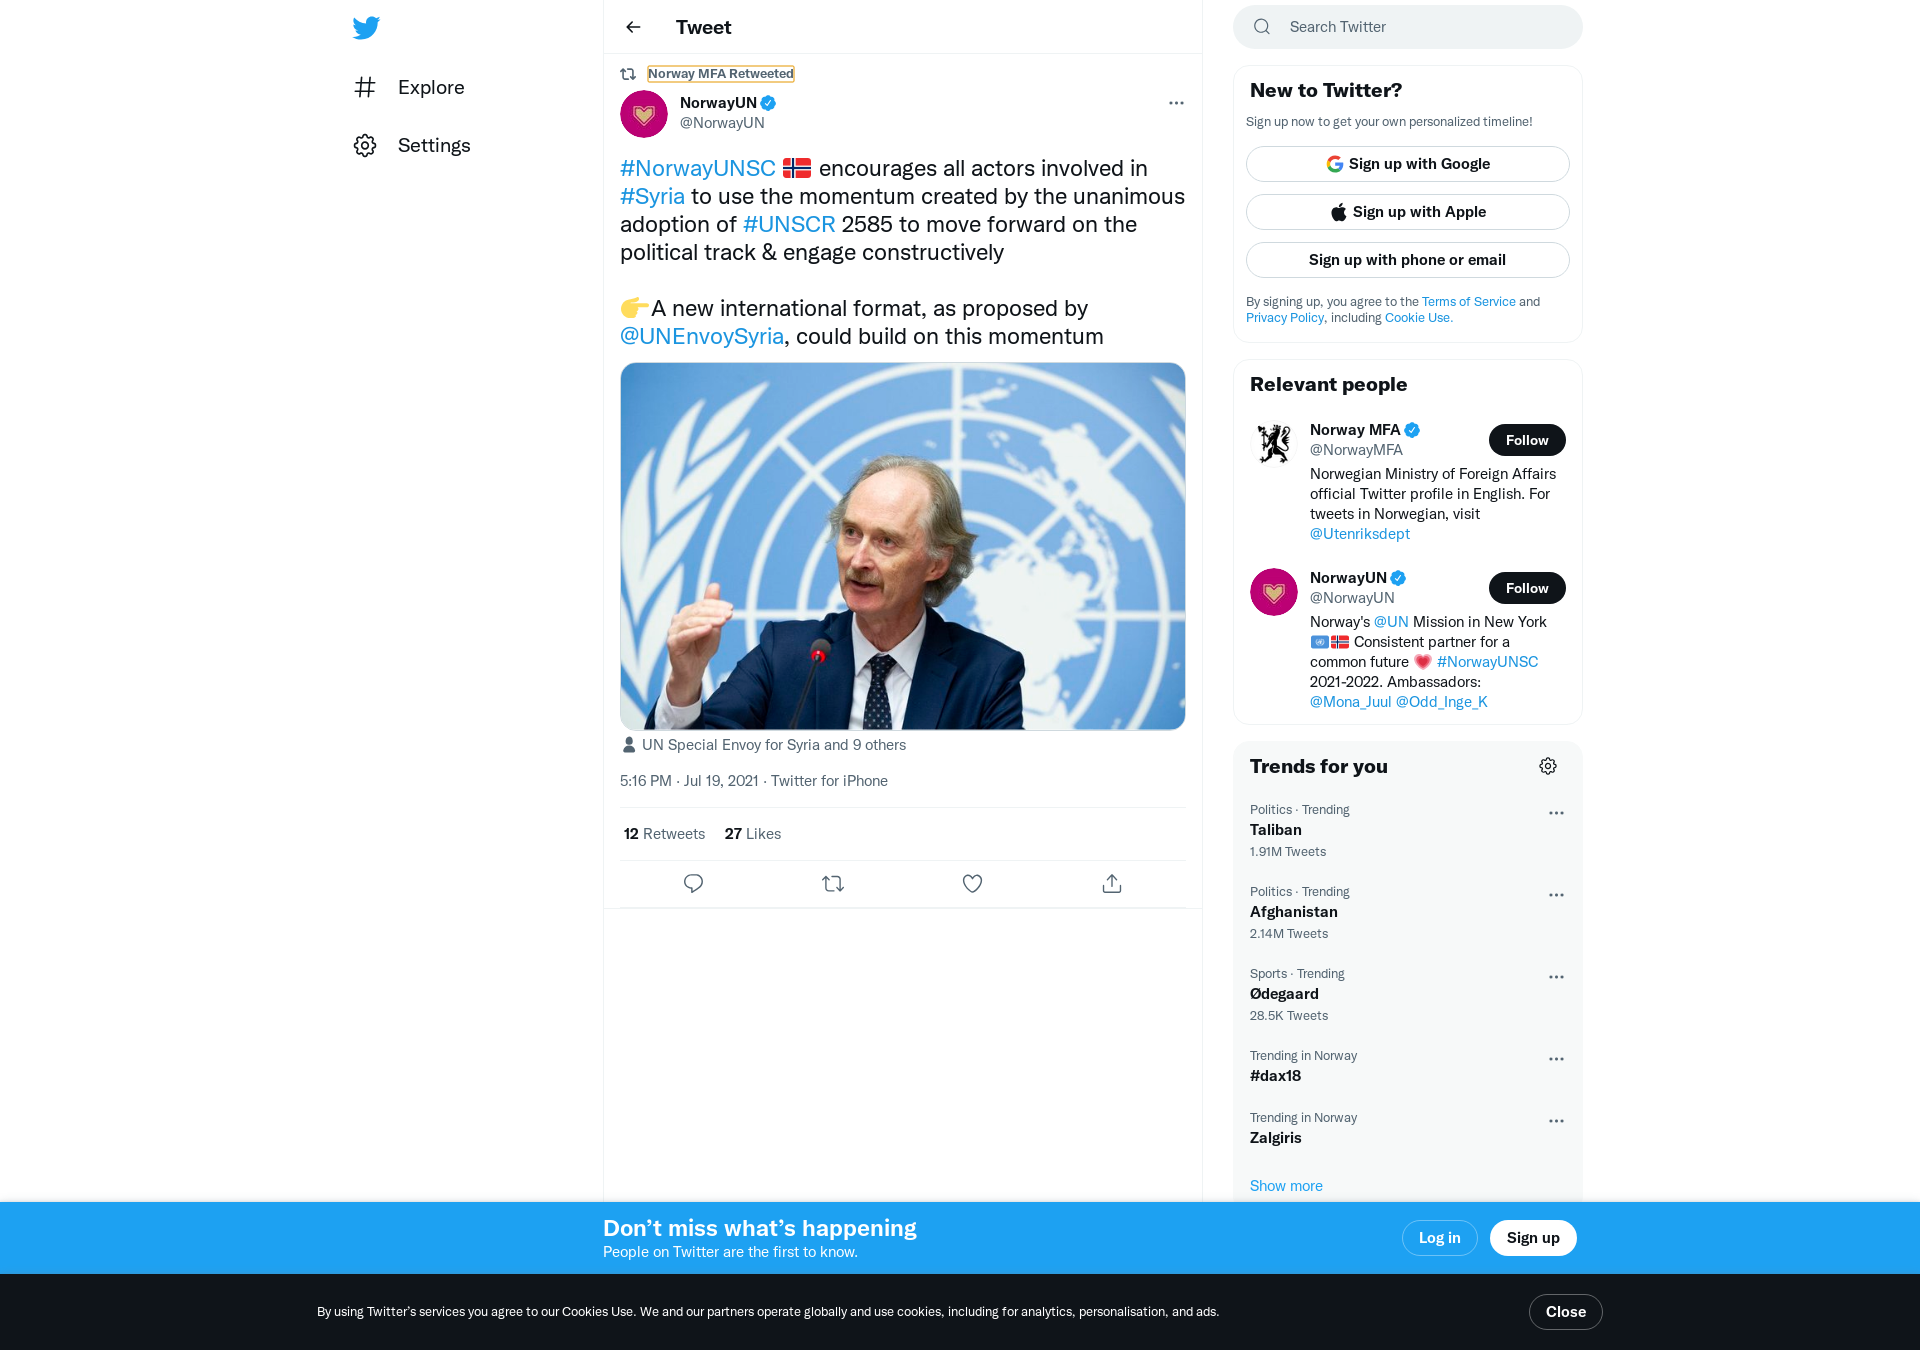Close the cookies notice banner
This screenshot has width=1920, height=1350.
(x=1565, y=1312)
